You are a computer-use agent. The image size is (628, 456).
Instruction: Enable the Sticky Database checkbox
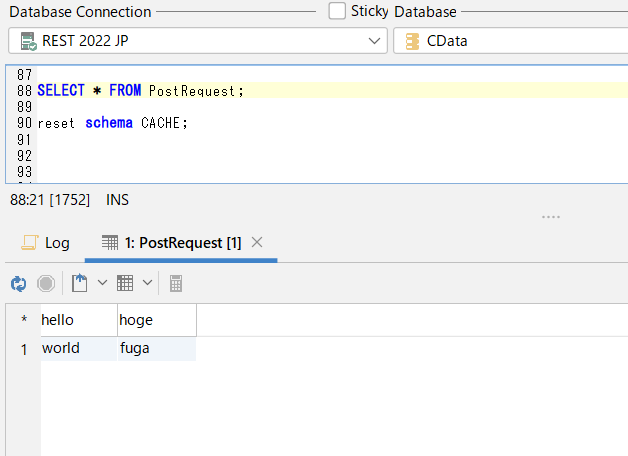click(337, 11)
